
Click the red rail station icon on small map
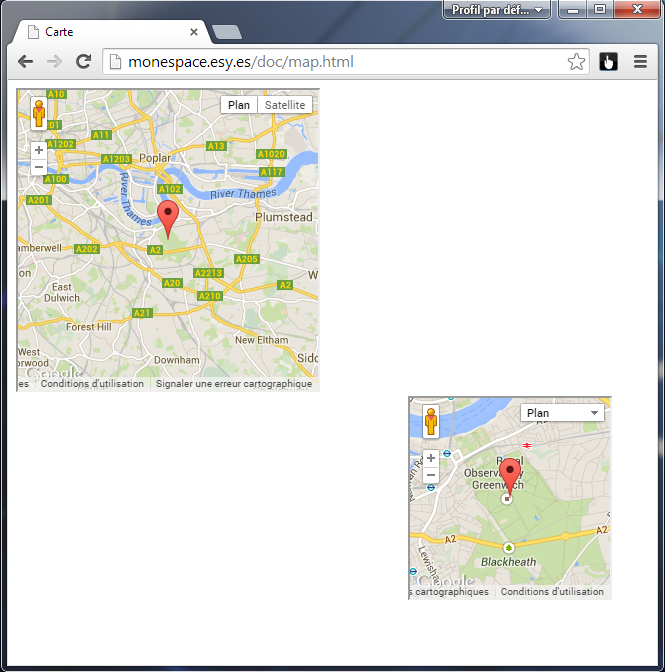[527, 446]
